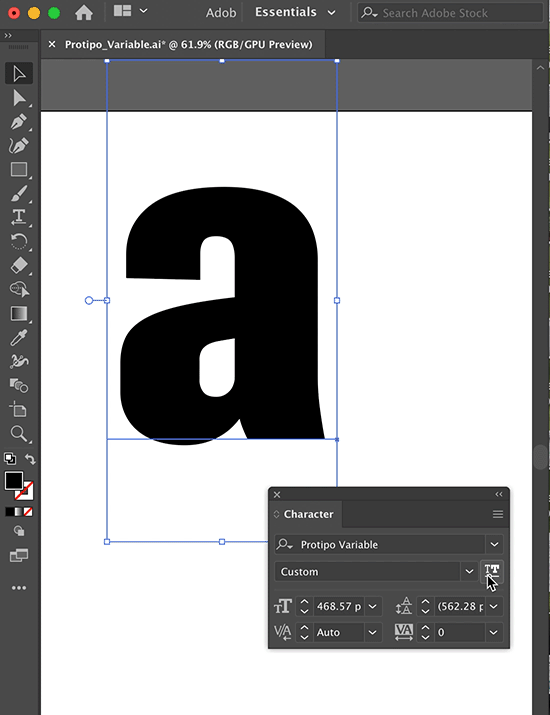Select the Eyedropper tool
This screenshot has height=715, width=550.
pos(19,337)
